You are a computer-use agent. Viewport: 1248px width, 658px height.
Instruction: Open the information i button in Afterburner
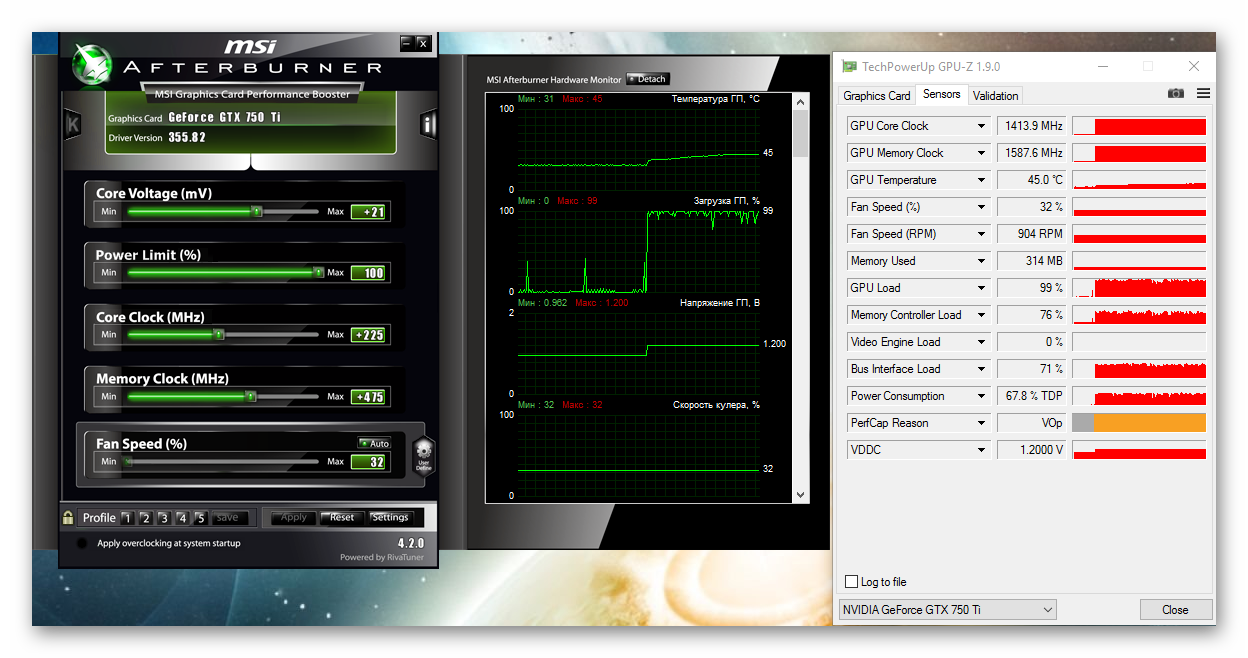(x=428, y=125)
